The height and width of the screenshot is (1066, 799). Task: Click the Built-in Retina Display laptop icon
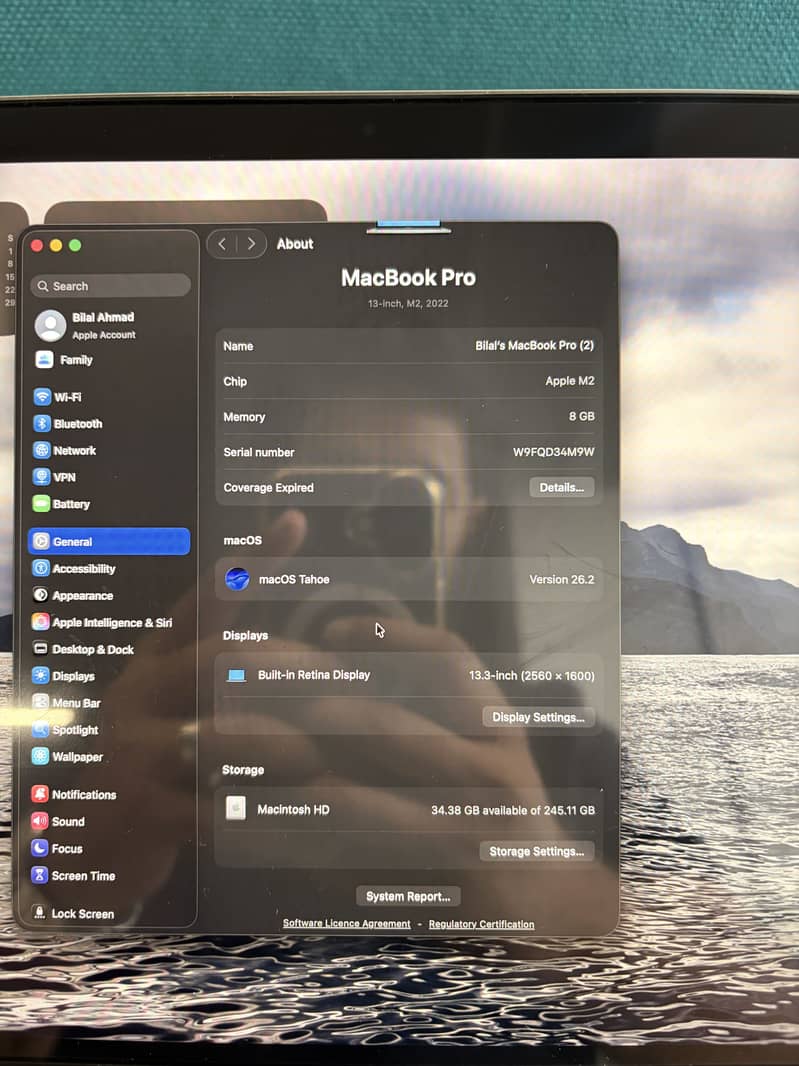pyautogui.click(x=237, y=675)
